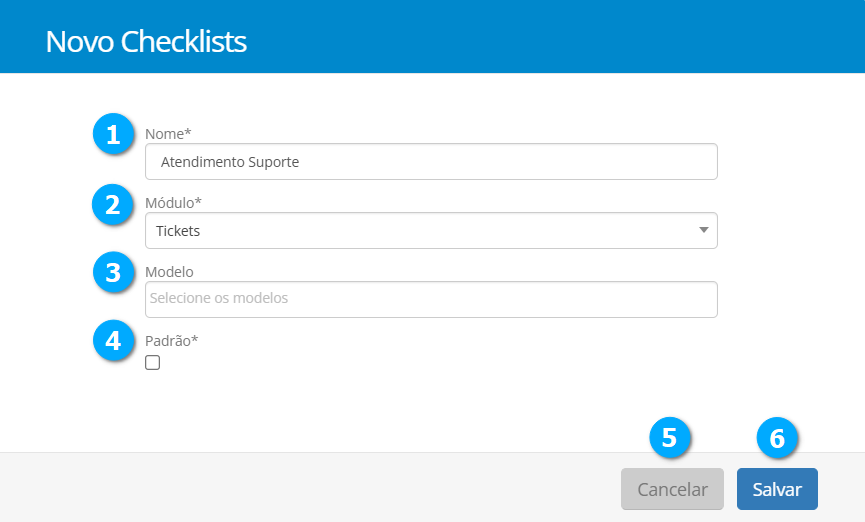Enable the Padrão checkbox

click(153, 363)
